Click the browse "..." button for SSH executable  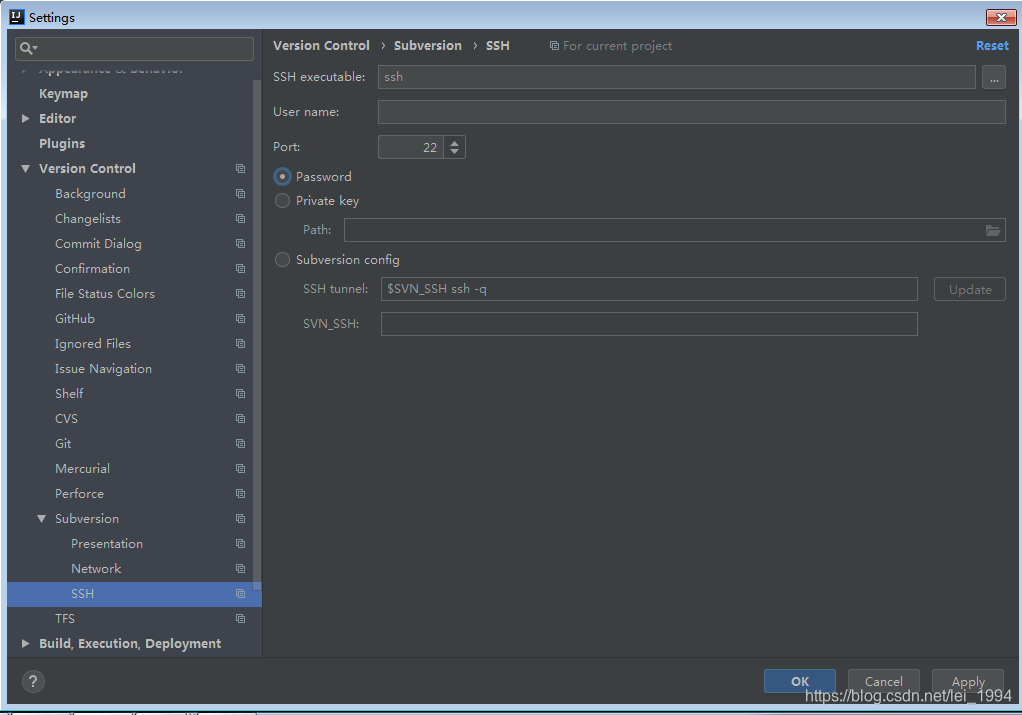point(993,76)
